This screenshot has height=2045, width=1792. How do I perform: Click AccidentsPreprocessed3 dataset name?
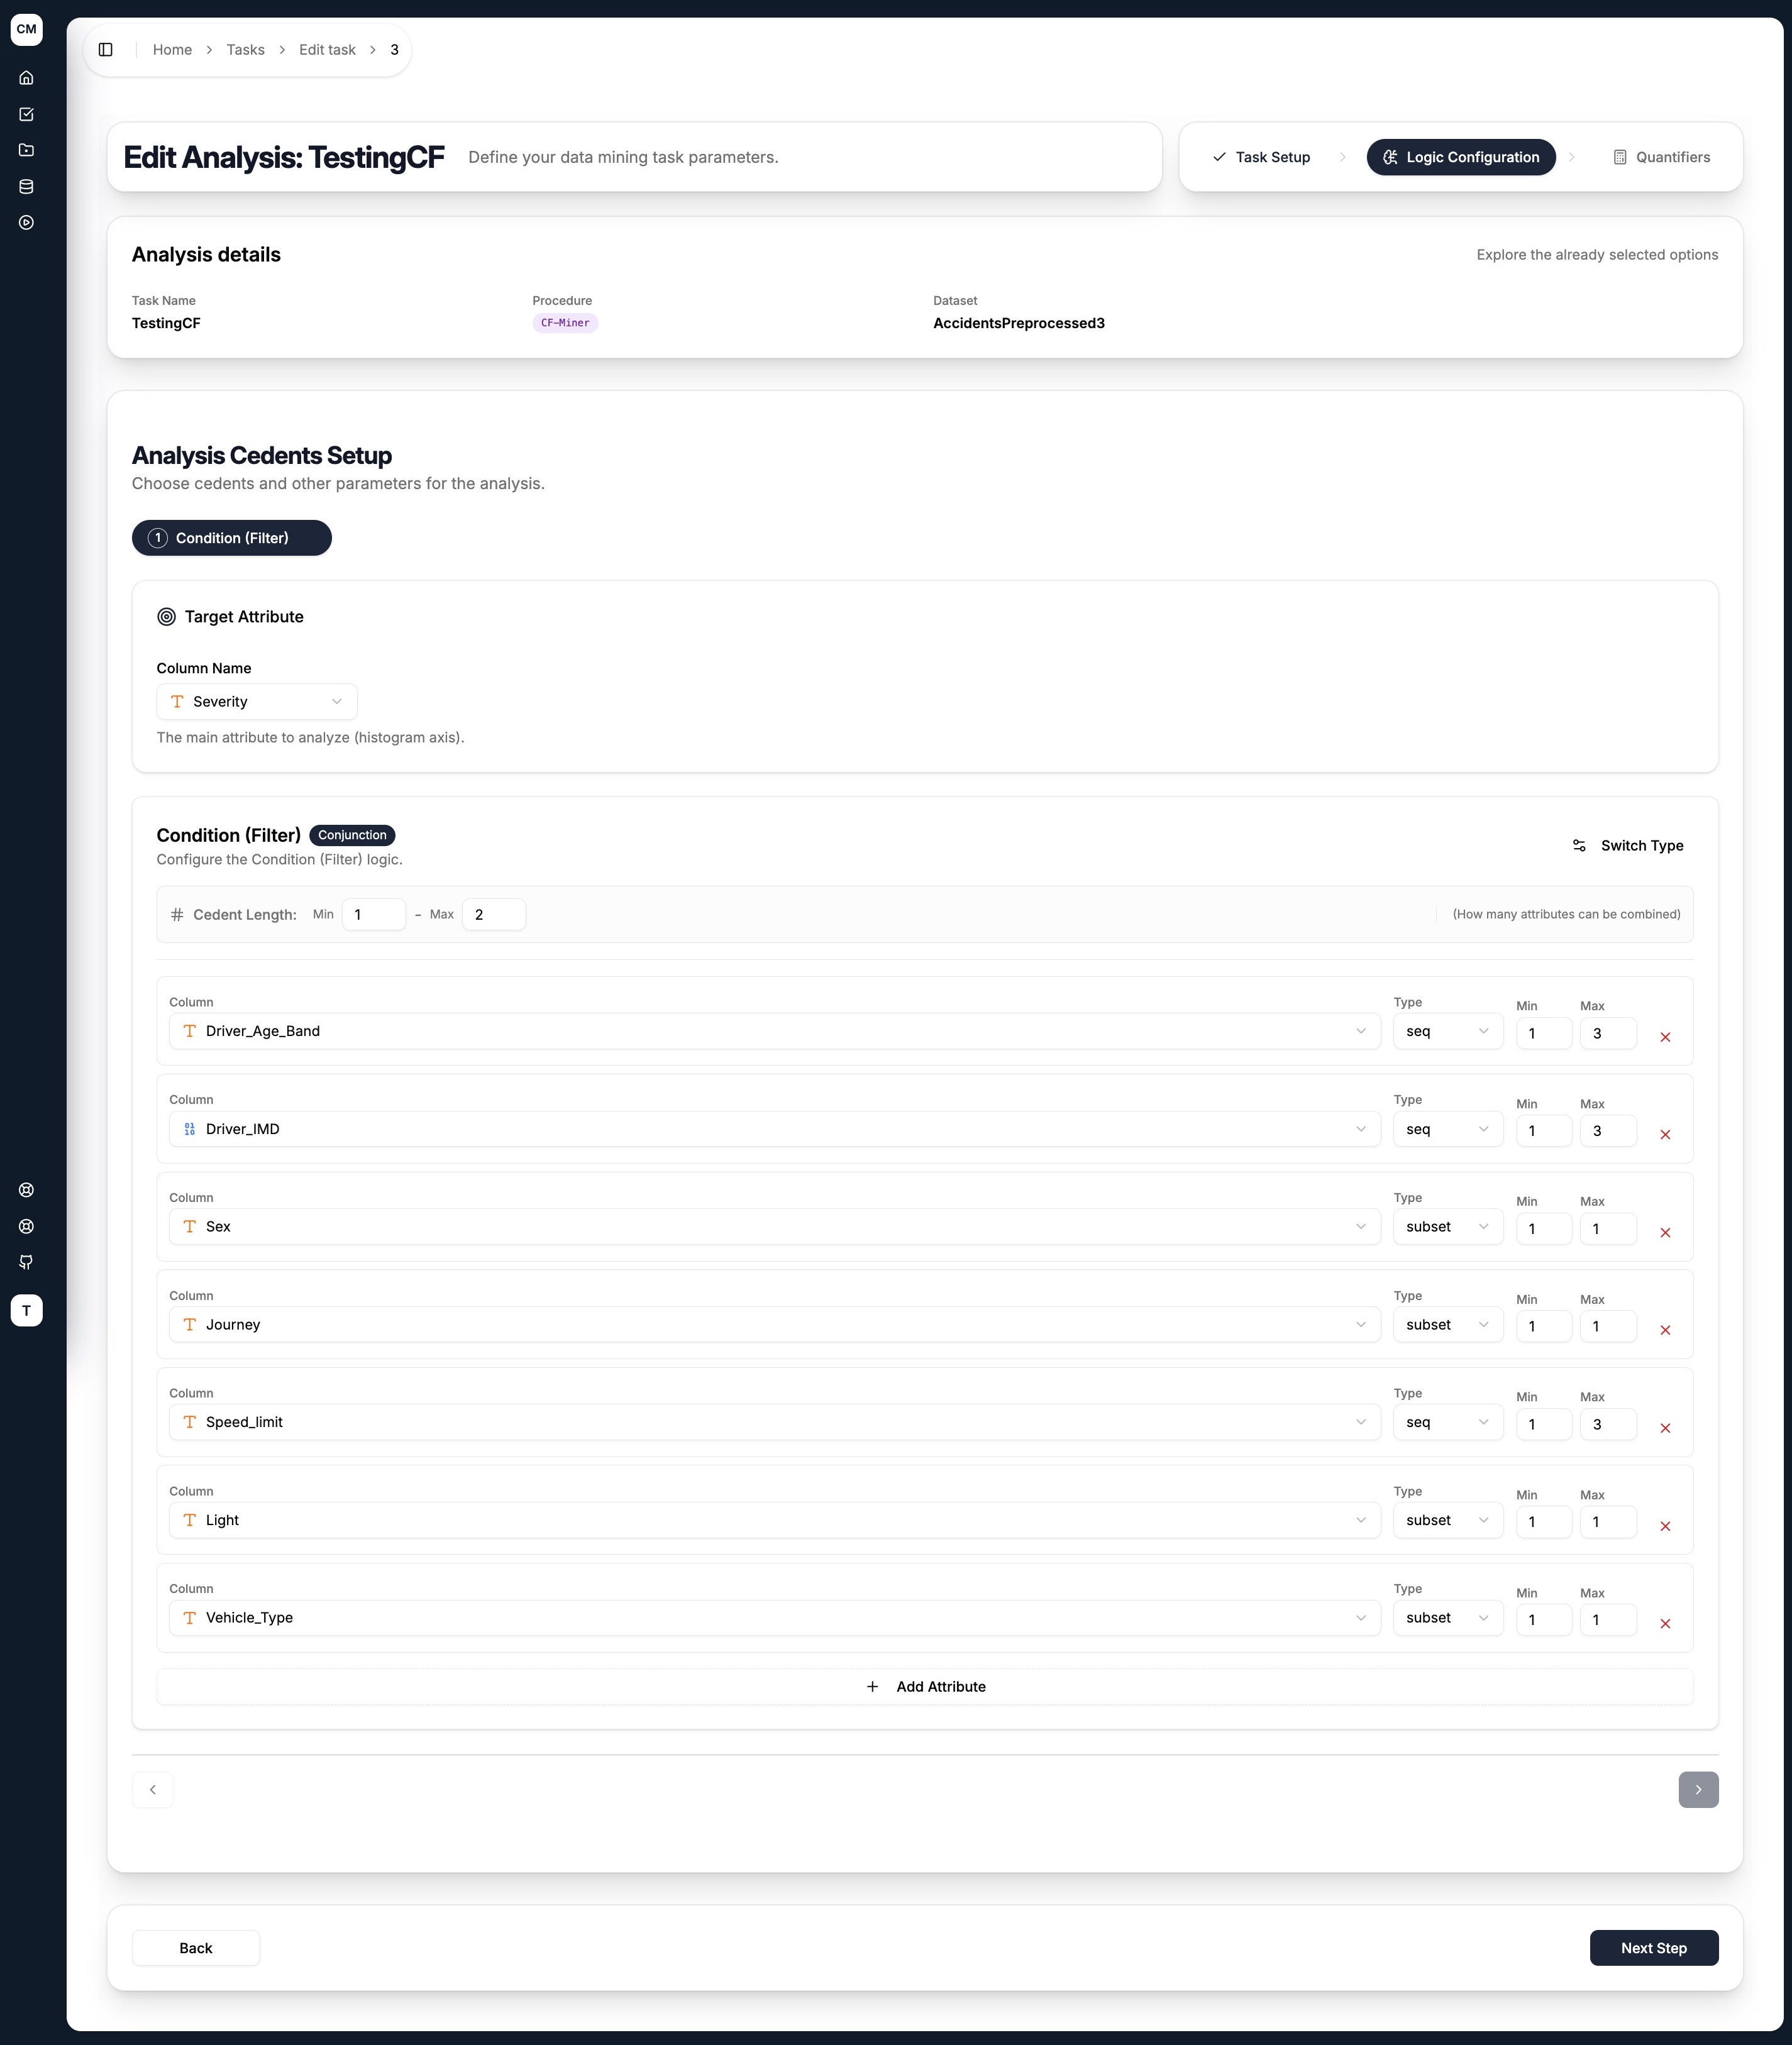click(1019, 323)
